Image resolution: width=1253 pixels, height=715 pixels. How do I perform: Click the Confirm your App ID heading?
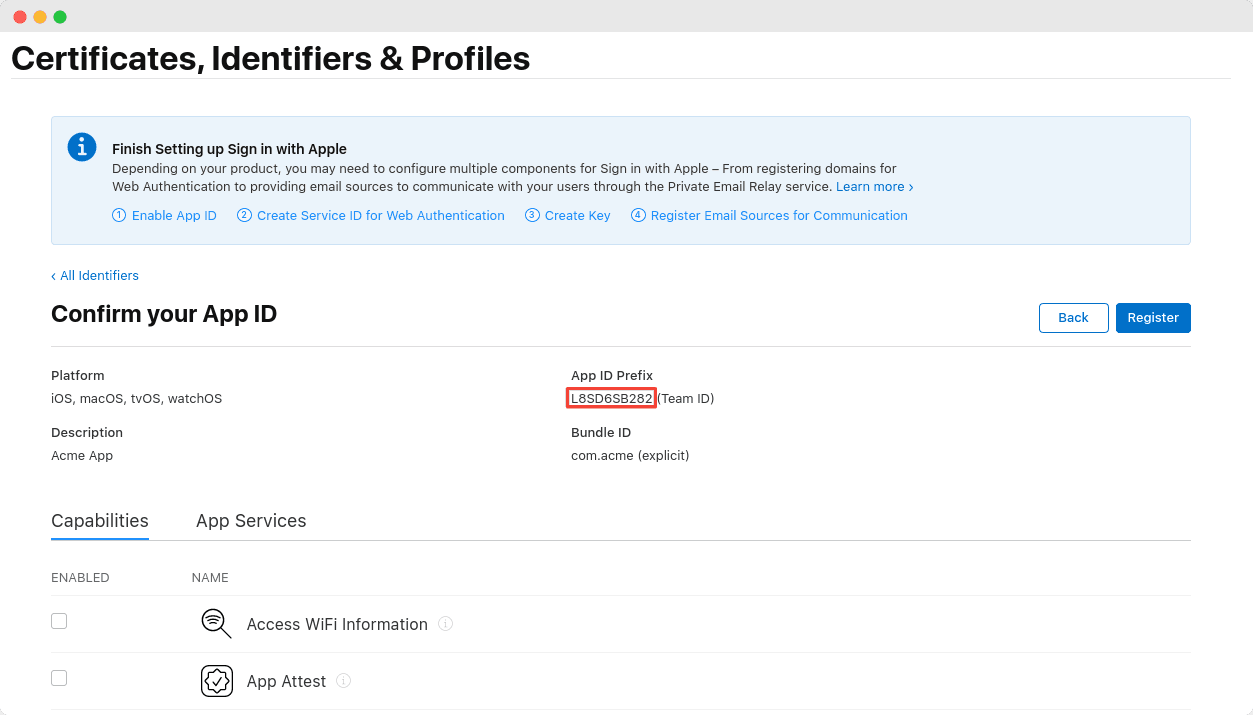164,314
